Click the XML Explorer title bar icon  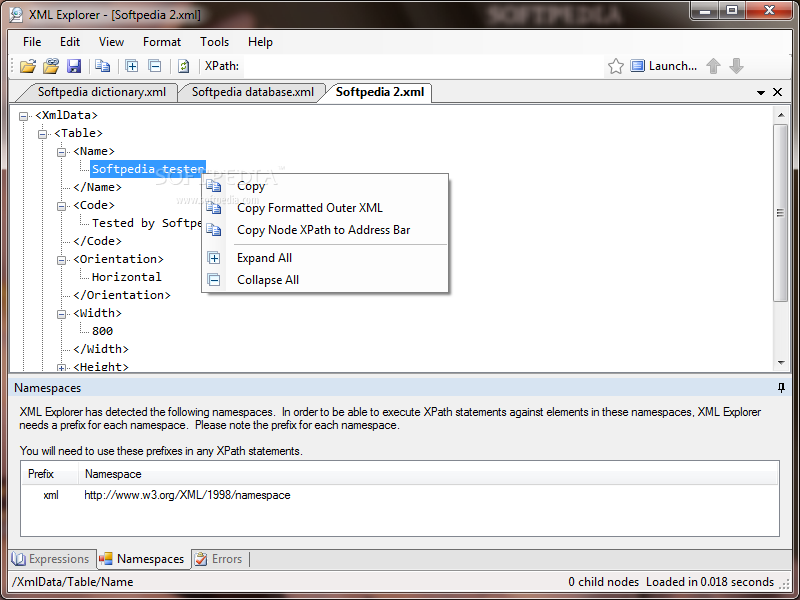coord(16,14)
